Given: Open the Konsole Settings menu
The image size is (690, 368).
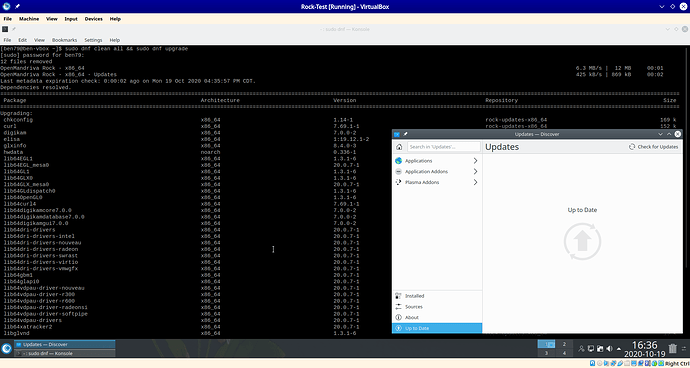Looking at the screenshot, I should [93, 40].
